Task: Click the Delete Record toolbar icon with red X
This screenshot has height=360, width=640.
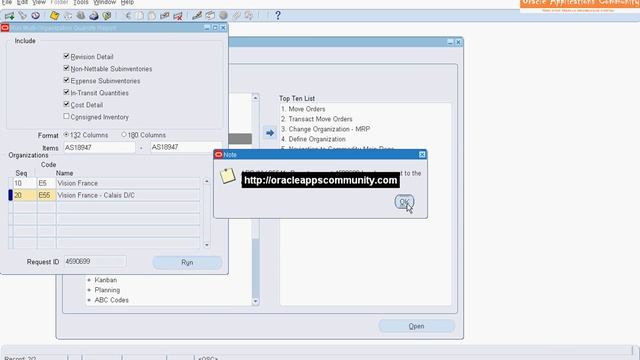Action: pos(178,16)
